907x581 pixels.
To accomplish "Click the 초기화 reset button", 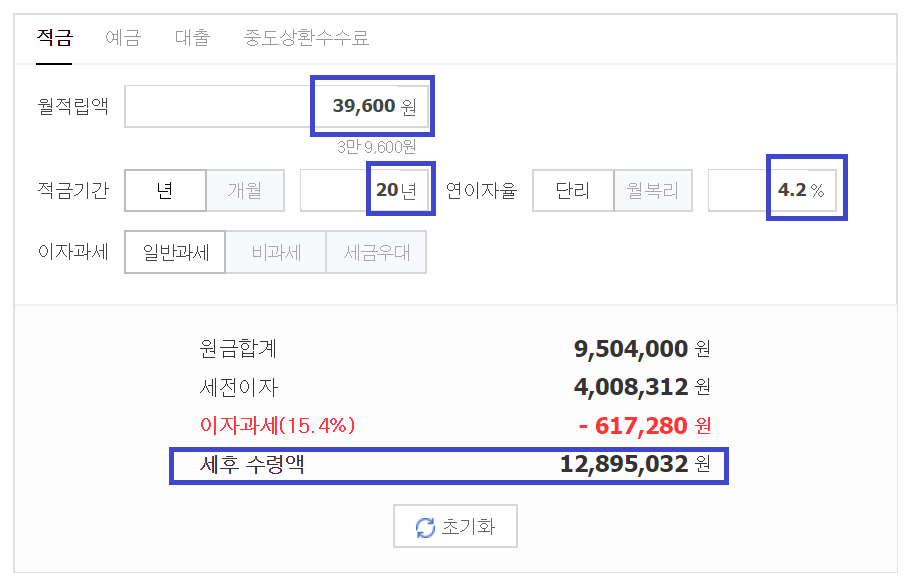I will tap(455, 526).
